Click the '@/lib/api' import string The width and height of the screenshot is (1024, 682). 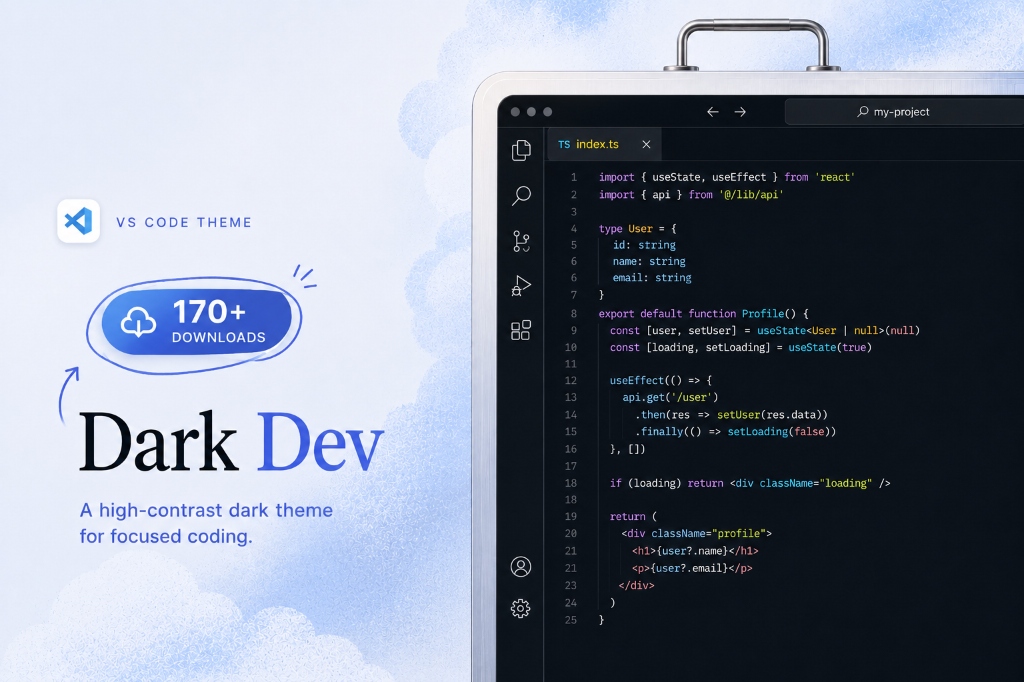coord(751,195)
